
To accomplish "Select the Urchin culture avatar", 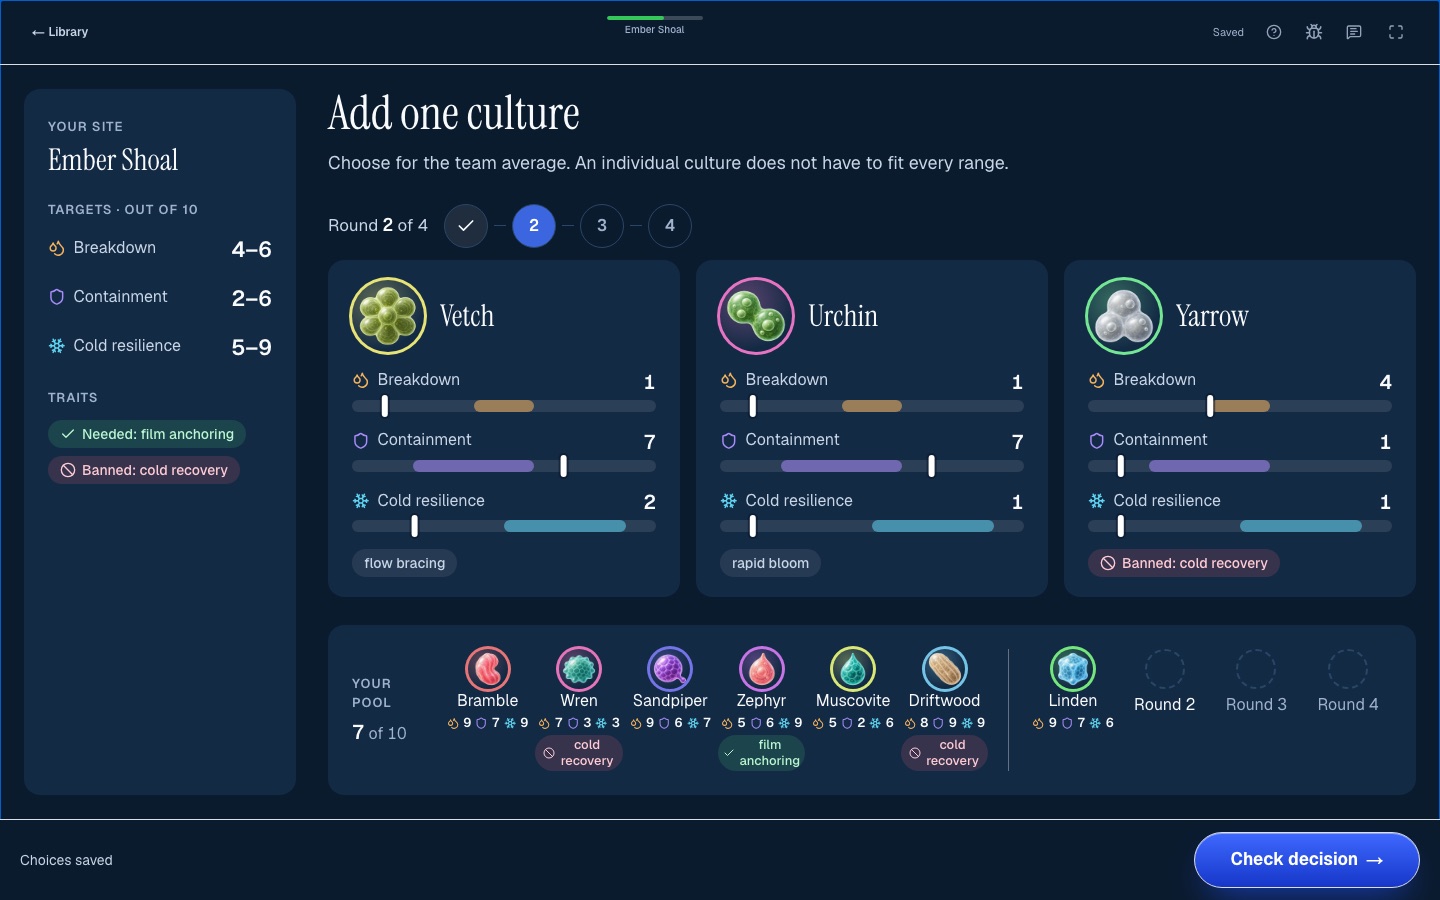I will click(756, 316).
